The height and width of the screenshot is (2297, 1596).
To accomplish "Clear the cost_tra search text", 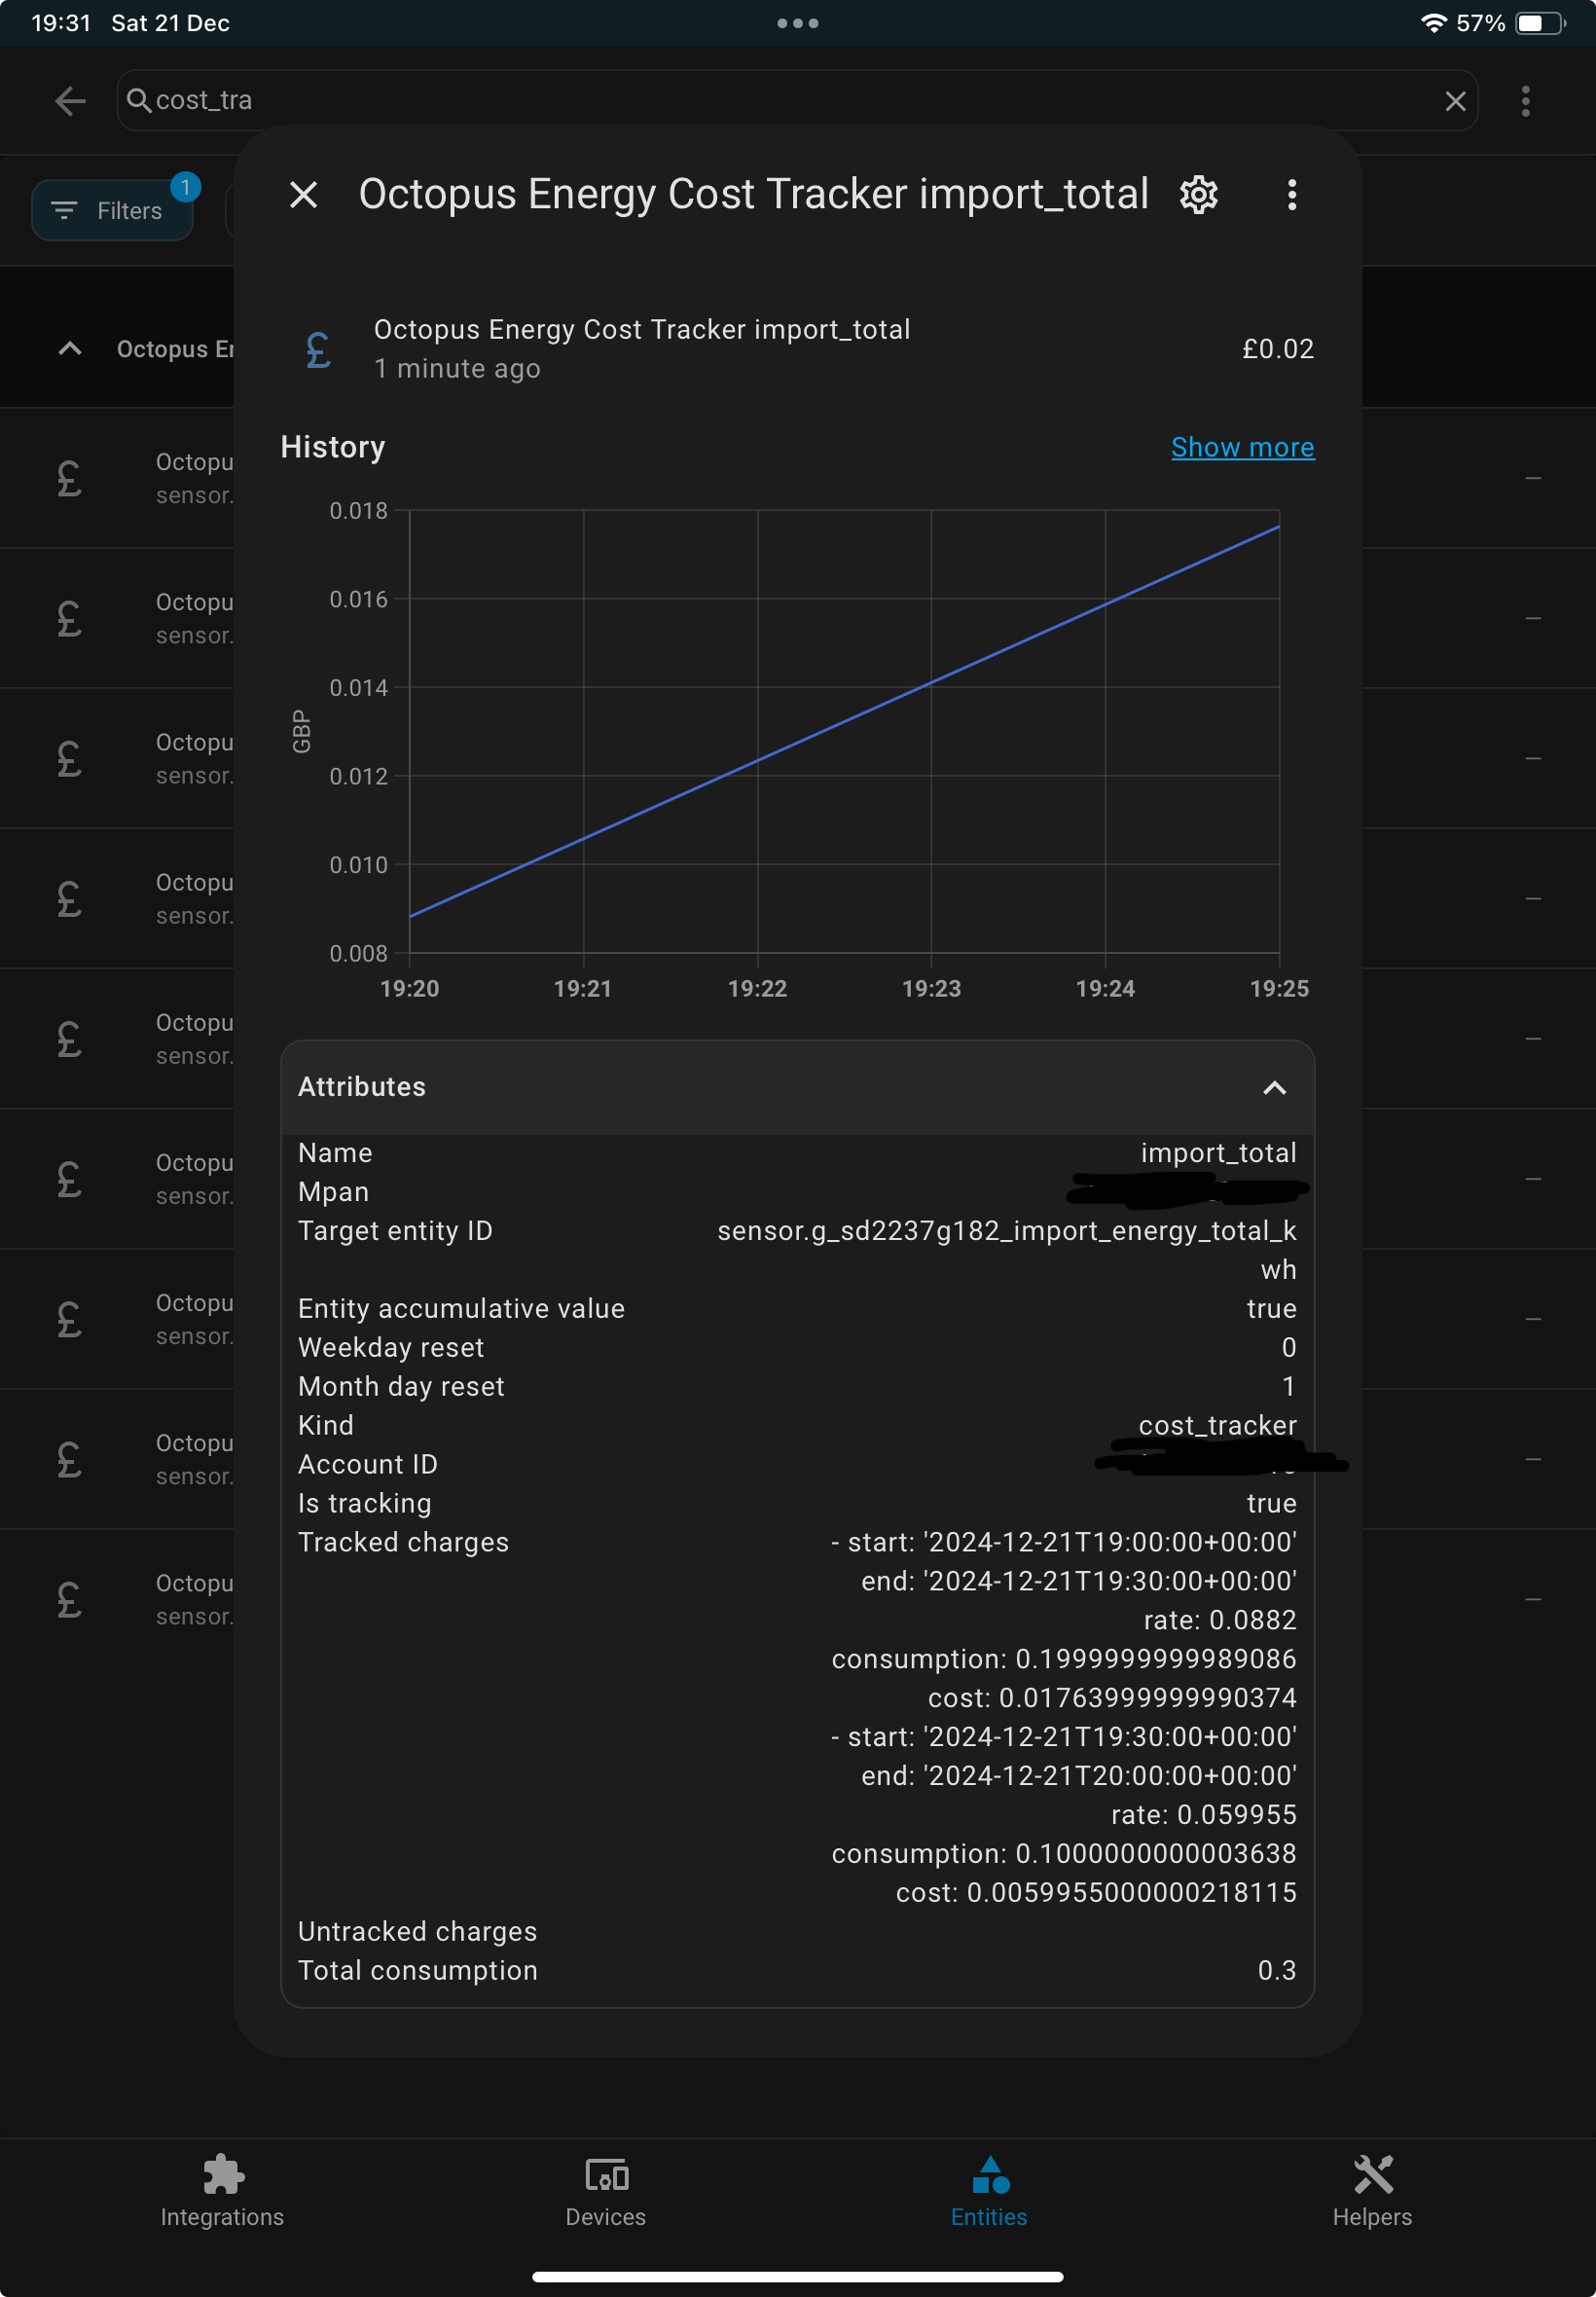I will [x=1455, y=101].
